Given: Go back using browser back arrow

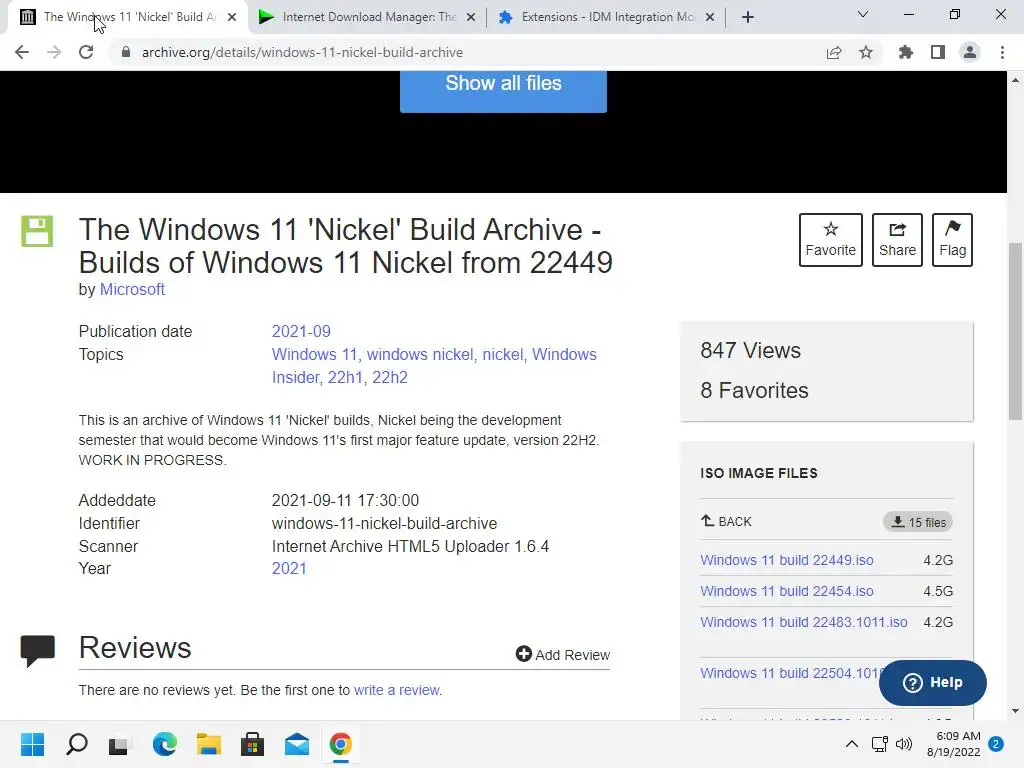Looking at the screenshot, I should point(22,52).
